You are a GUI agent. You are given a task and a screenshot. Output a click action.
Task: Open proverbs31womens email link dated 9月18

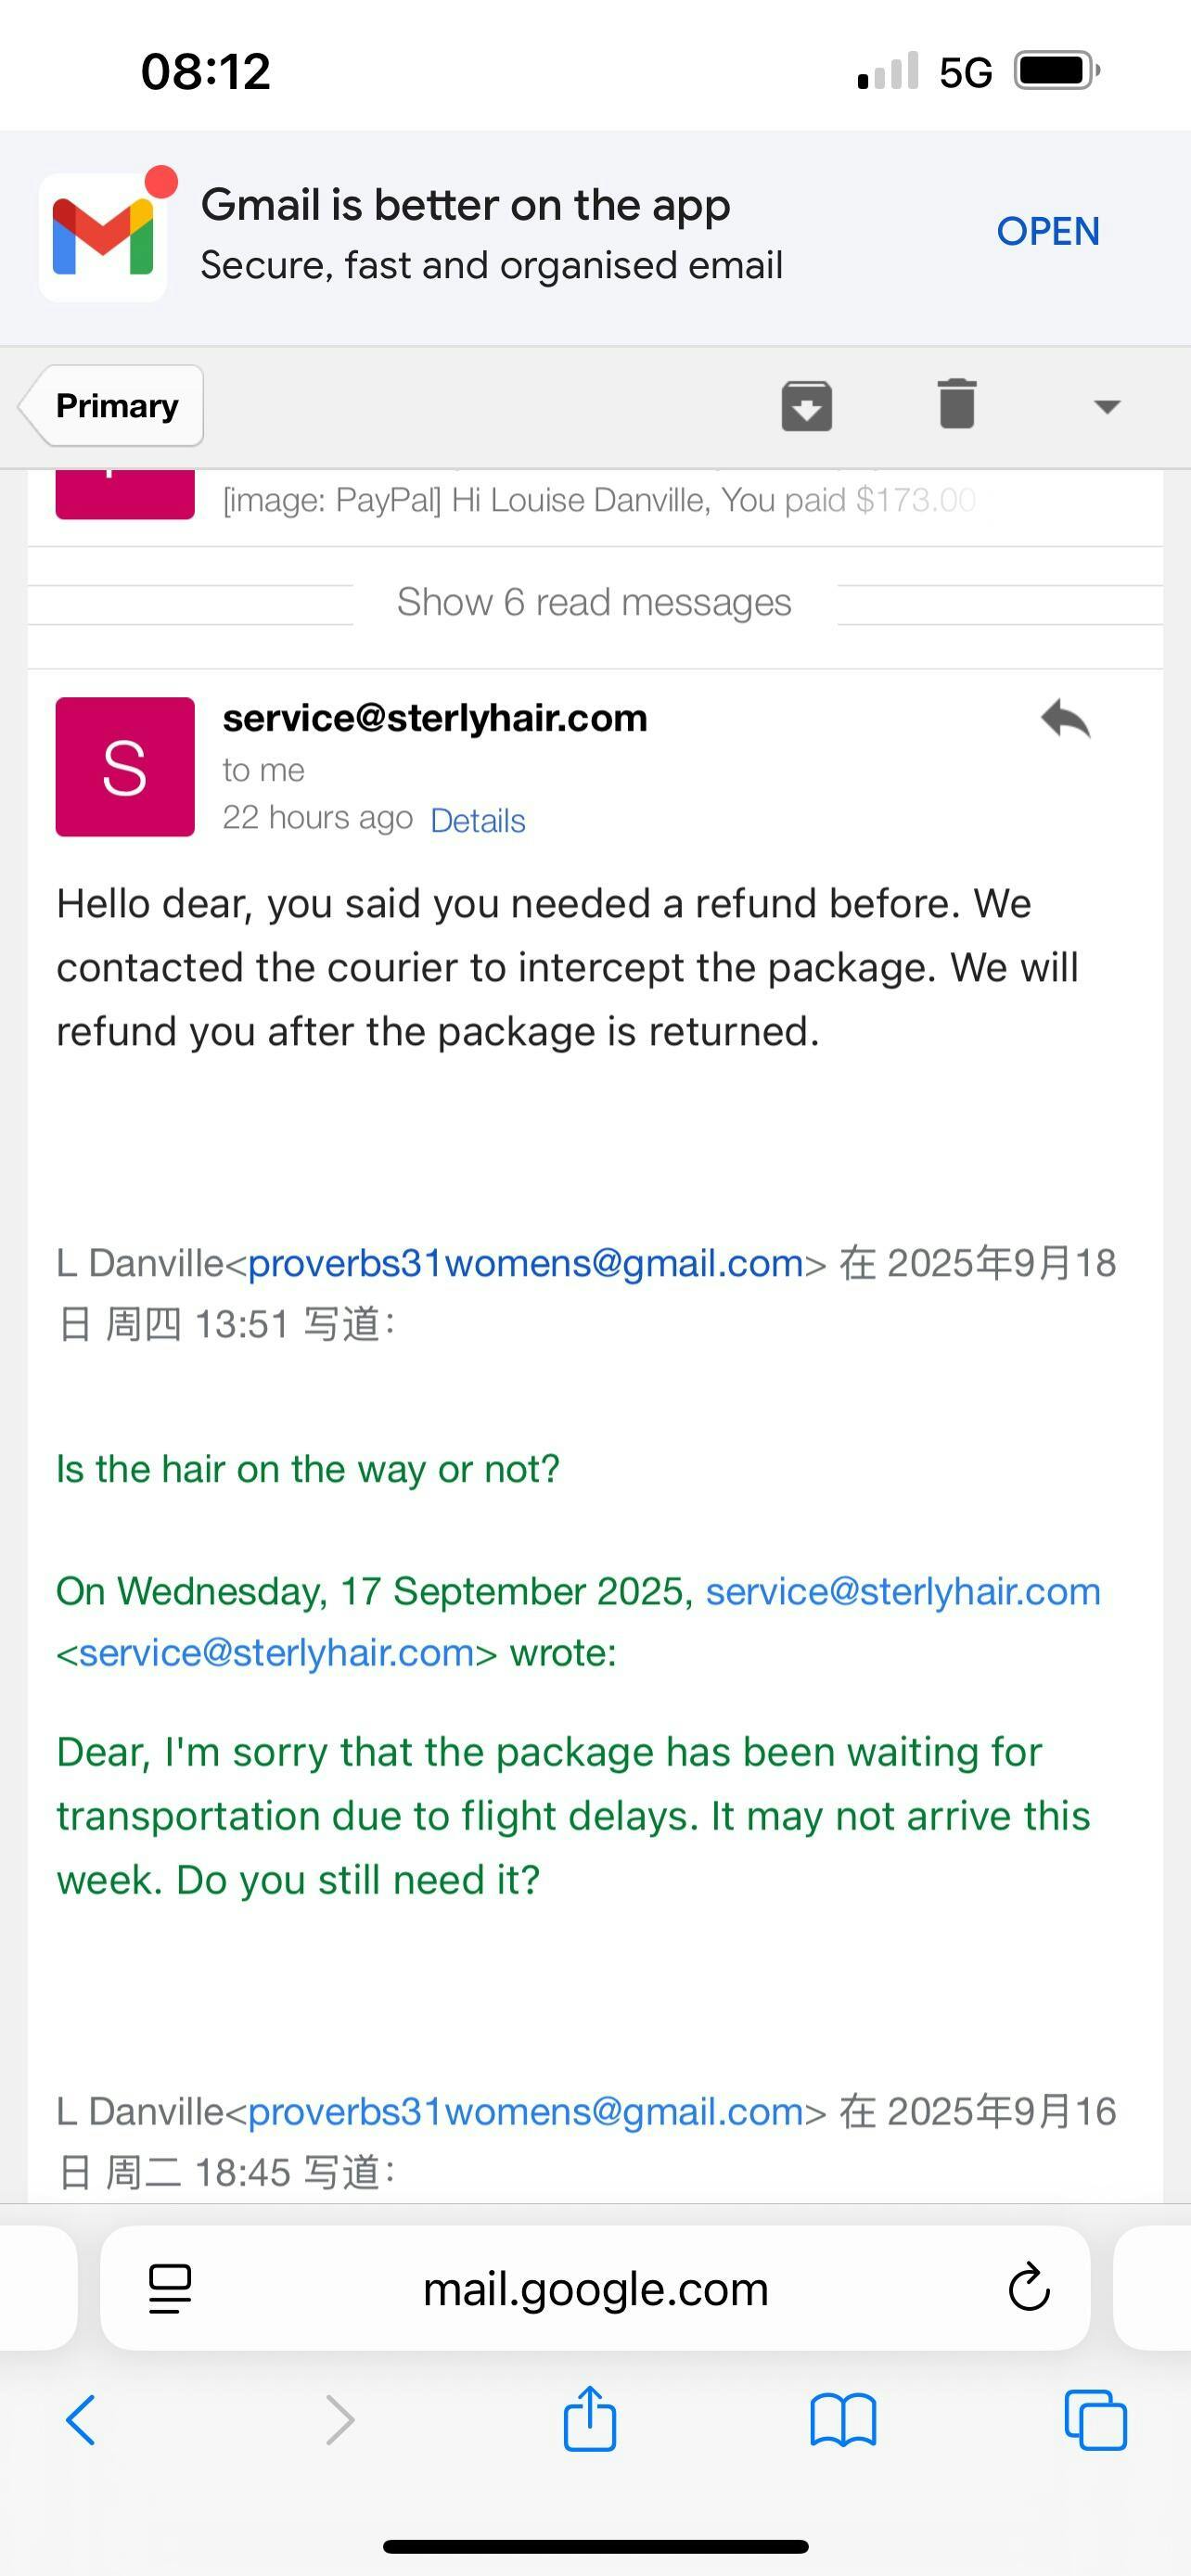[526, 1264]
